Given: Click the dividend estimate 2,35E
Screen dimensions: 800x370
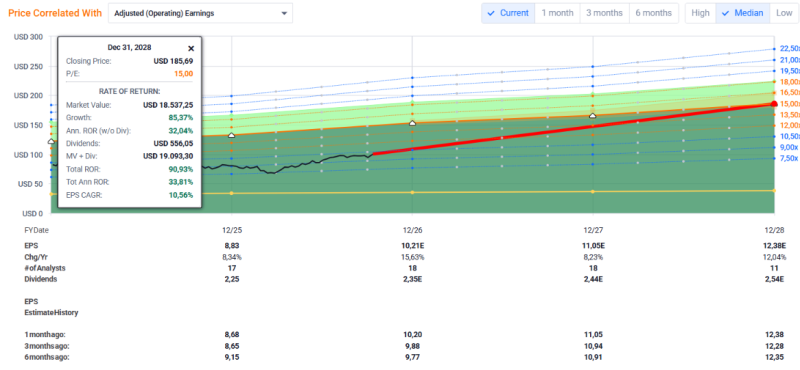Looking at the screenshot, I should pos(412,279).
